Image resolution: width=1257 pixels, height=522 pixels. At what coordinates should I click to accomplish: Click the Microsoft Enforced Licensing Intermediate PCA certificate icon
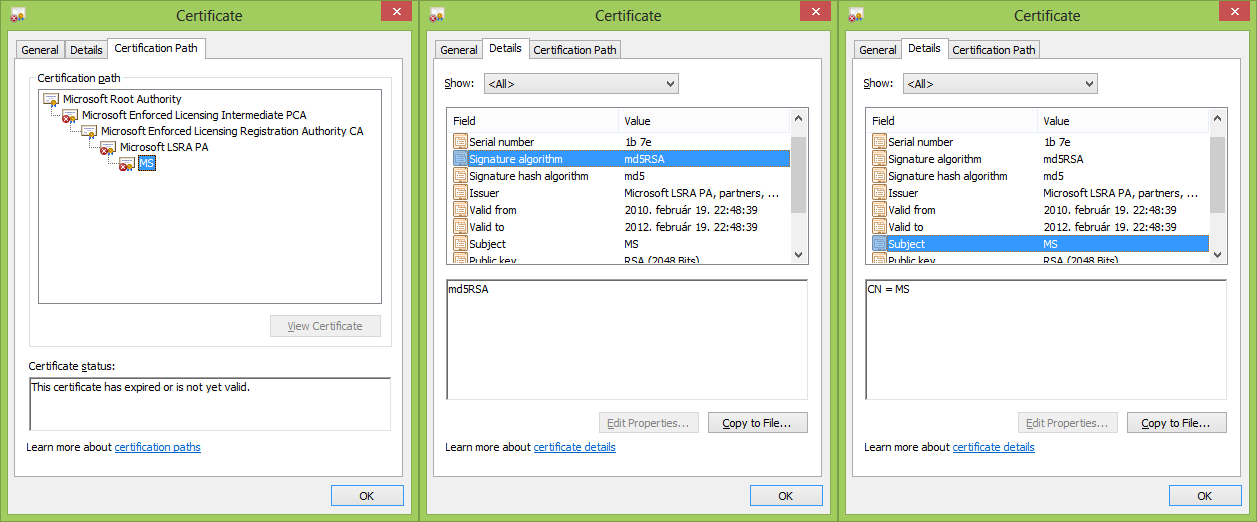[x=70, y=116]
